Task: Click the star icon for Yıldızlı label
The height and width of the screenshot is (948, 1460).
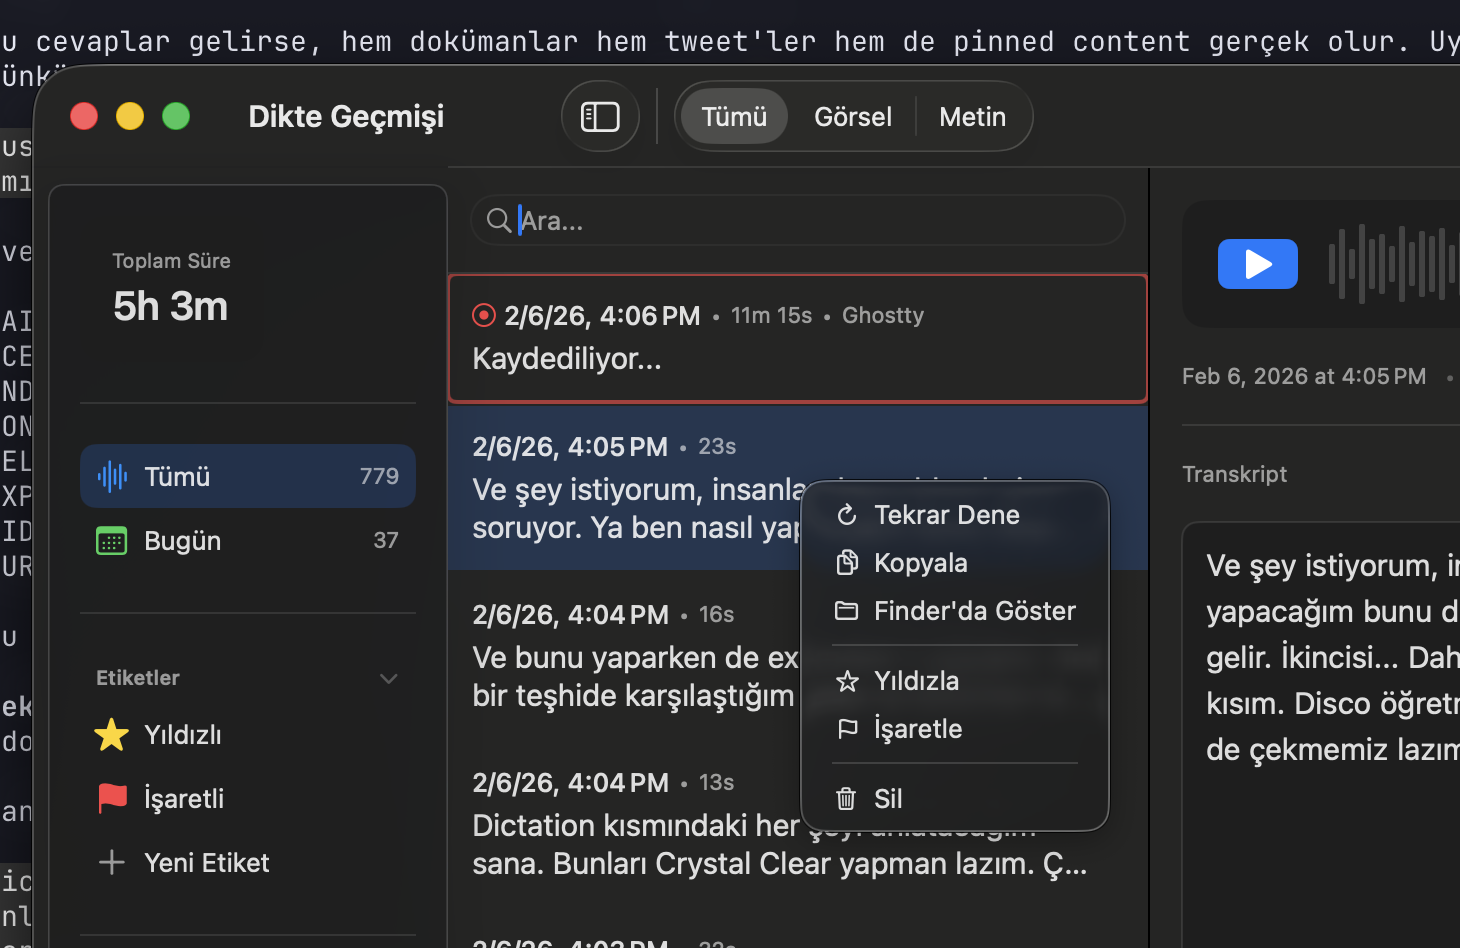Action: (x=111, y=734)
